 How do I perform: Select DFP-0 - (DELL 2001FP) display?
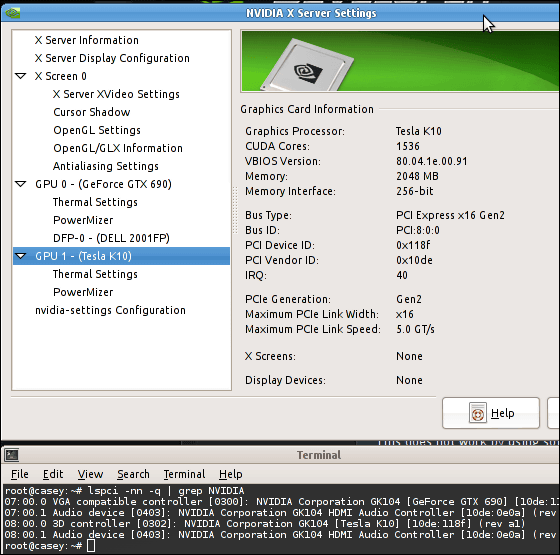click(x=111, y=238)
